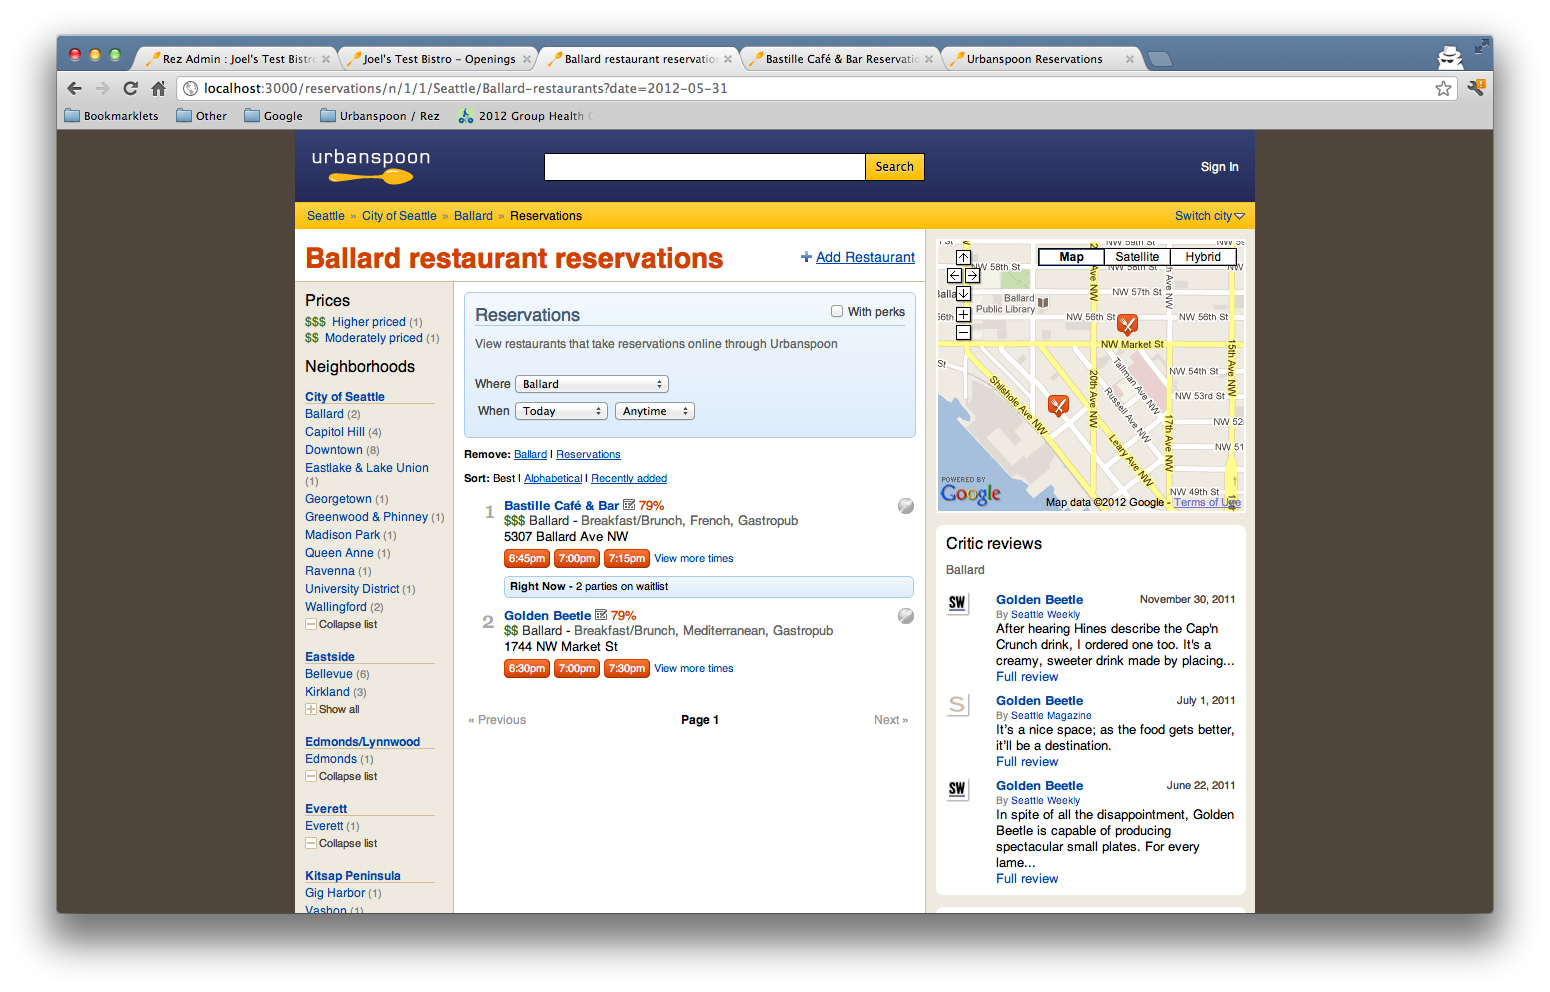Switch to the Rez Admin browser tab

point(236,59)
